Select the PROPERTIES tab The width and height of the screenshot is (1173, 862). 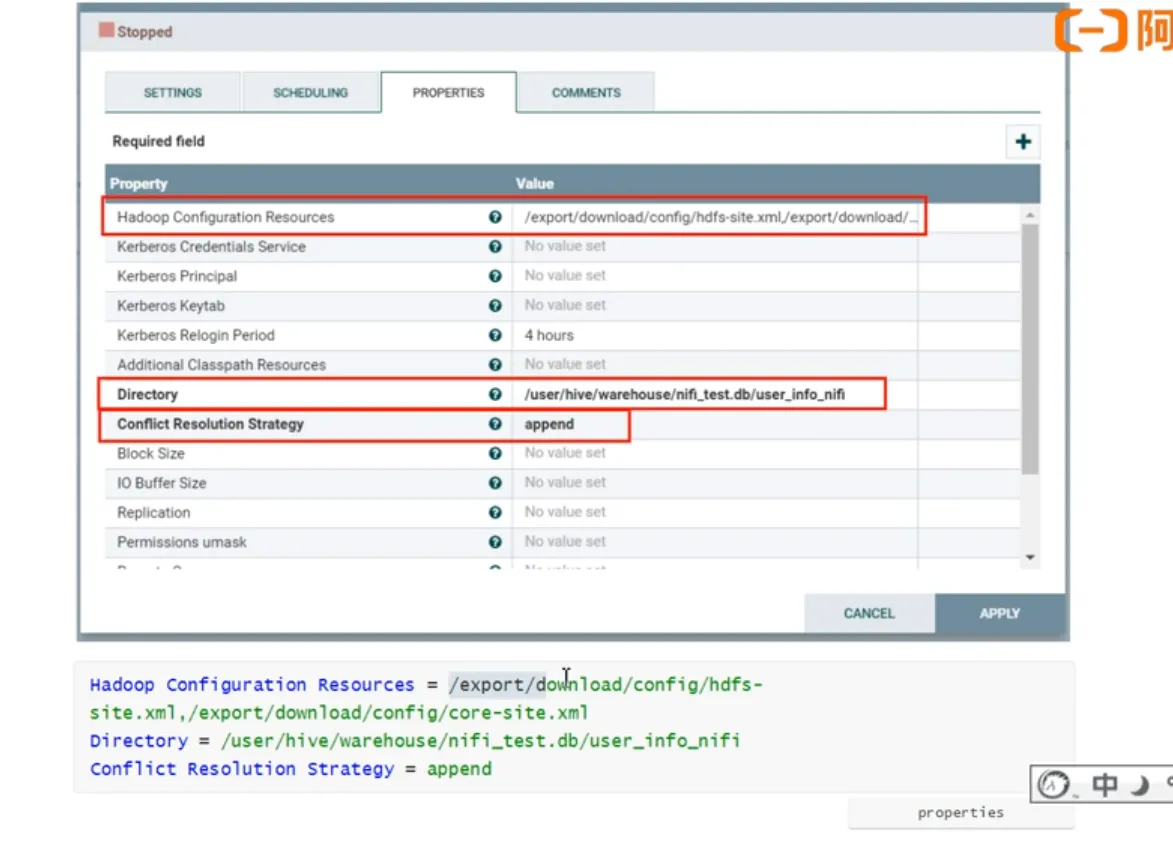click(x=448, y=93)
